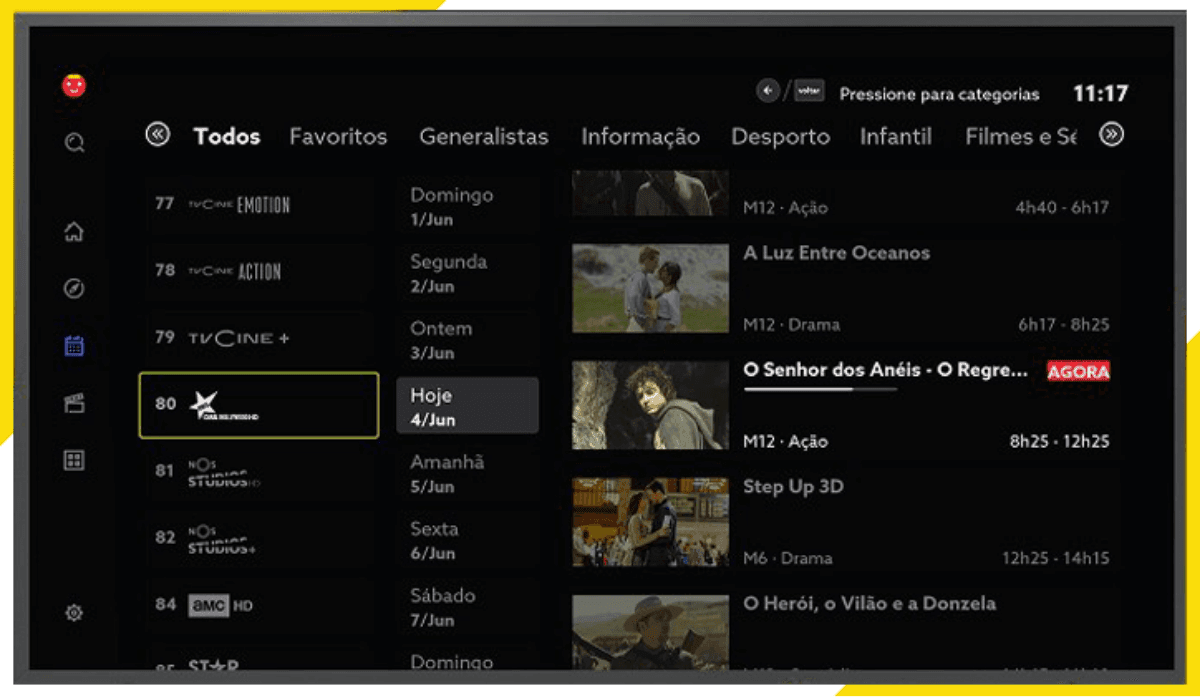Select channel 77 TVCine Emotion
Image resolution: width=1200 pixels, height=697 pixels.
click(259, 204)
